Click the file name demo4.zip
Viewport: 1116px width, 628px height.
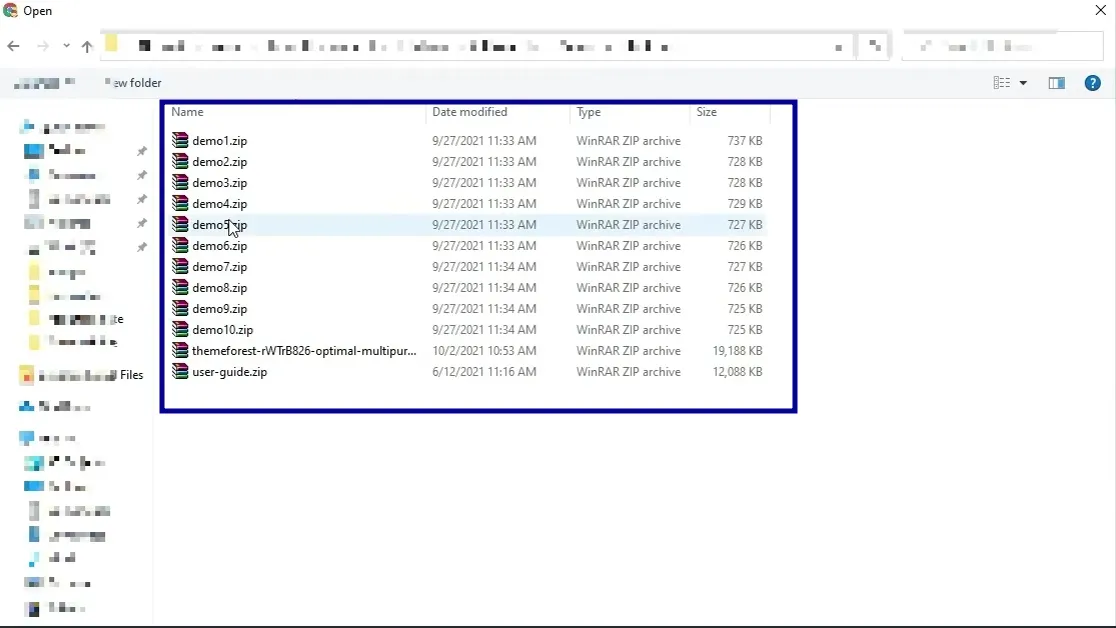pos(219,204)
